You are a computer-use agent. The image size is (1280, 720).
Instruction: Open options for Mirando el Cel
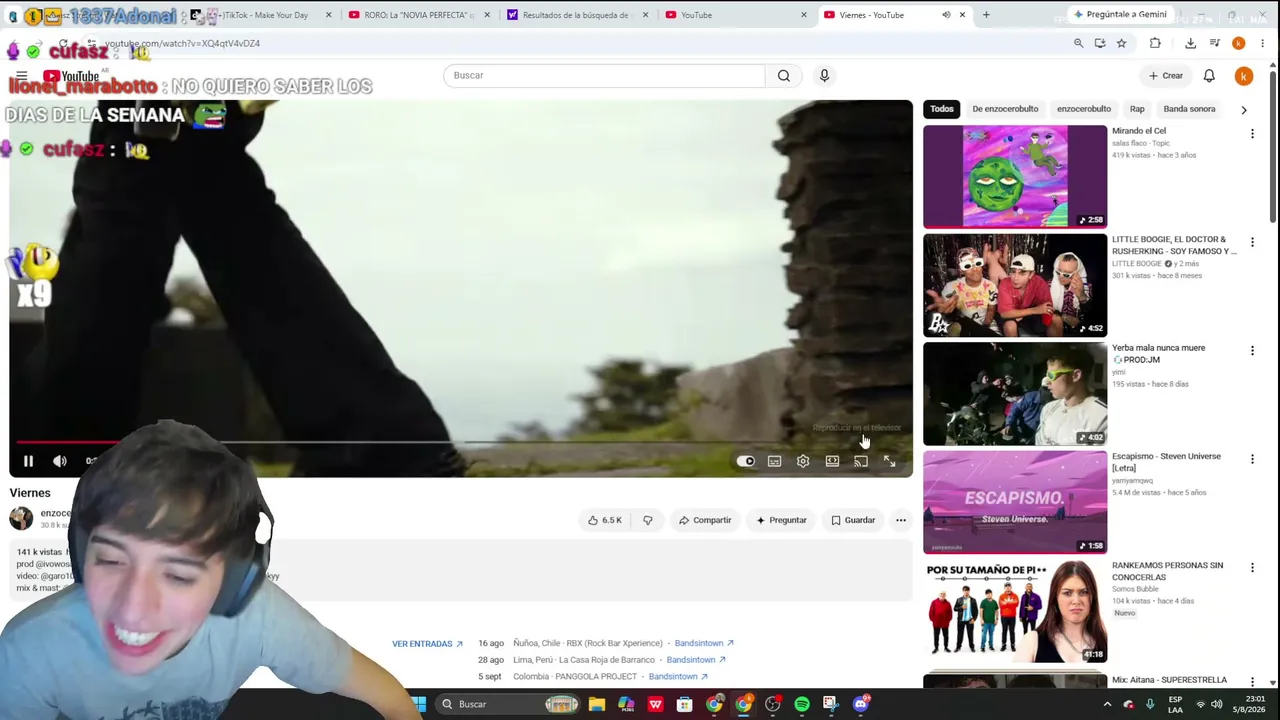pyautogui.click(x=1252, y=134)
